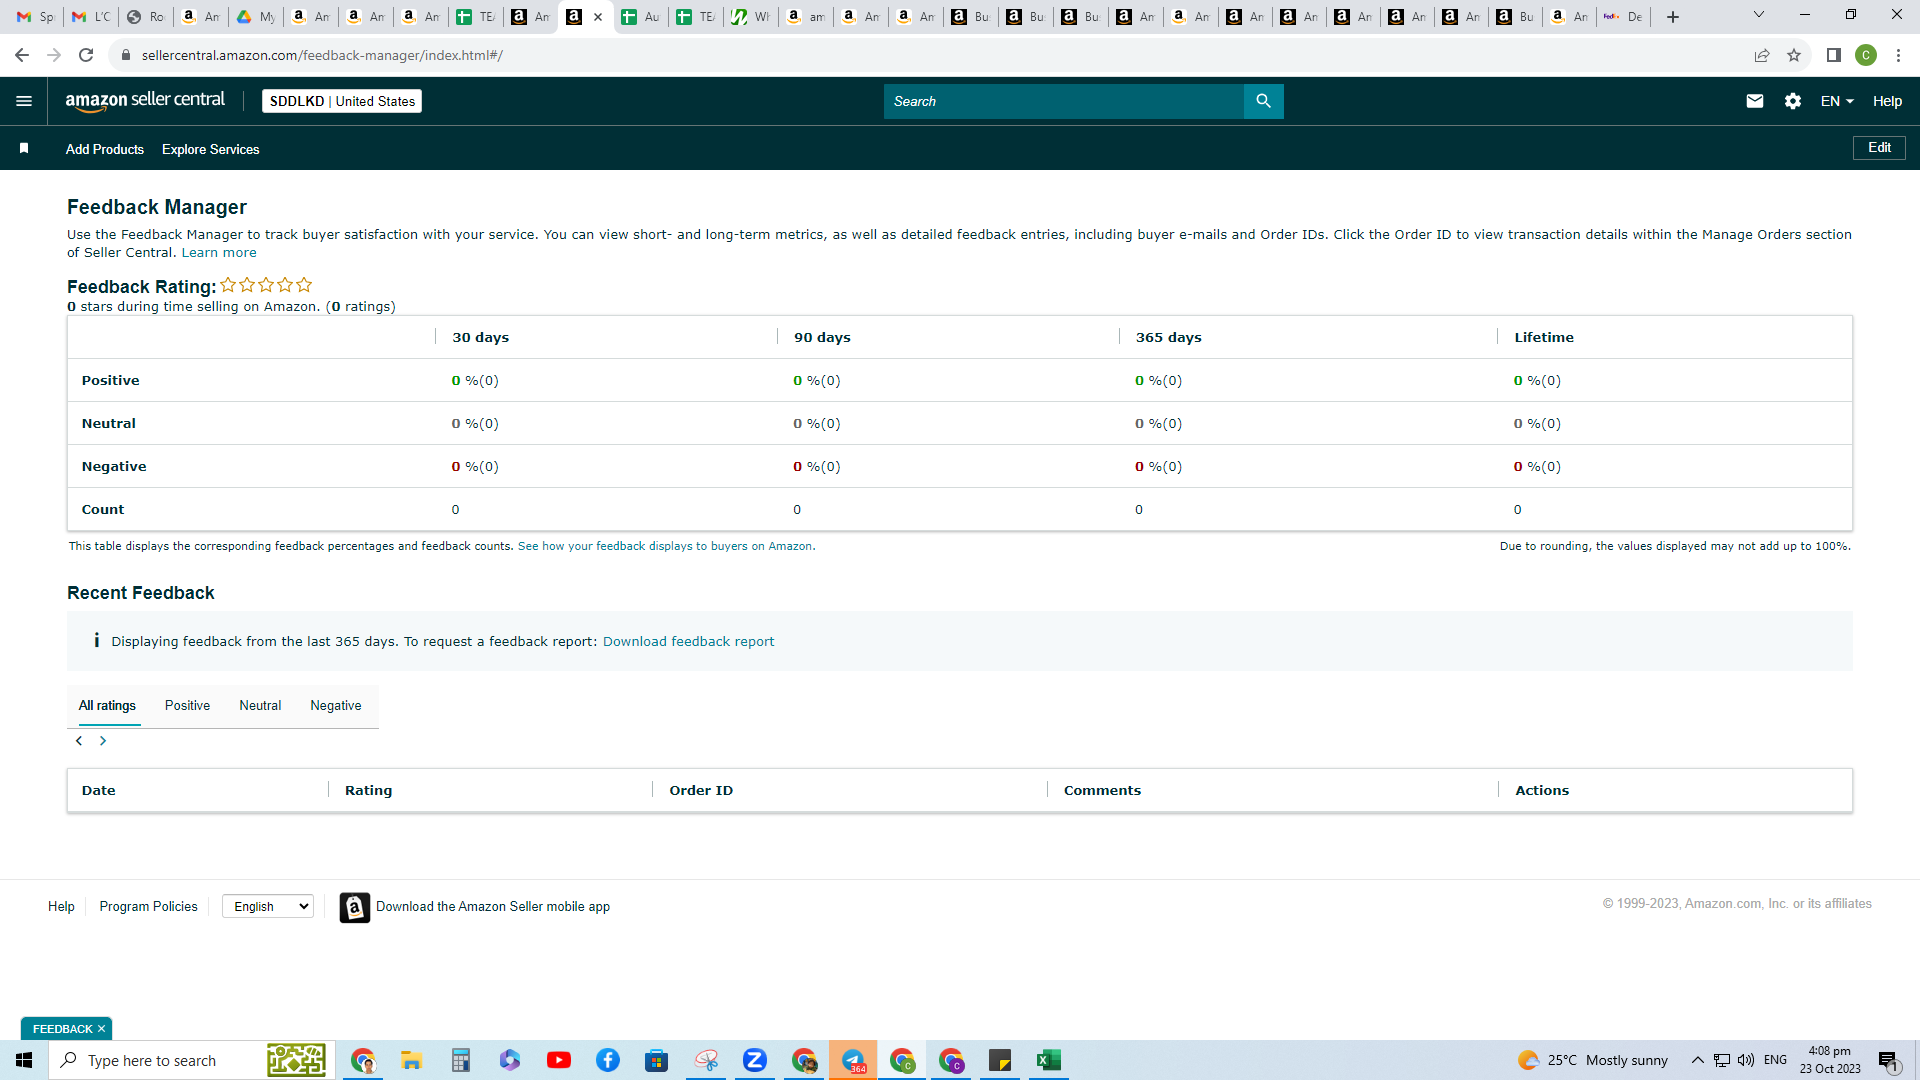Click Download the Amazon Seller mobile app
Screen dimensions: 1920x1080
tap(493, 906)
